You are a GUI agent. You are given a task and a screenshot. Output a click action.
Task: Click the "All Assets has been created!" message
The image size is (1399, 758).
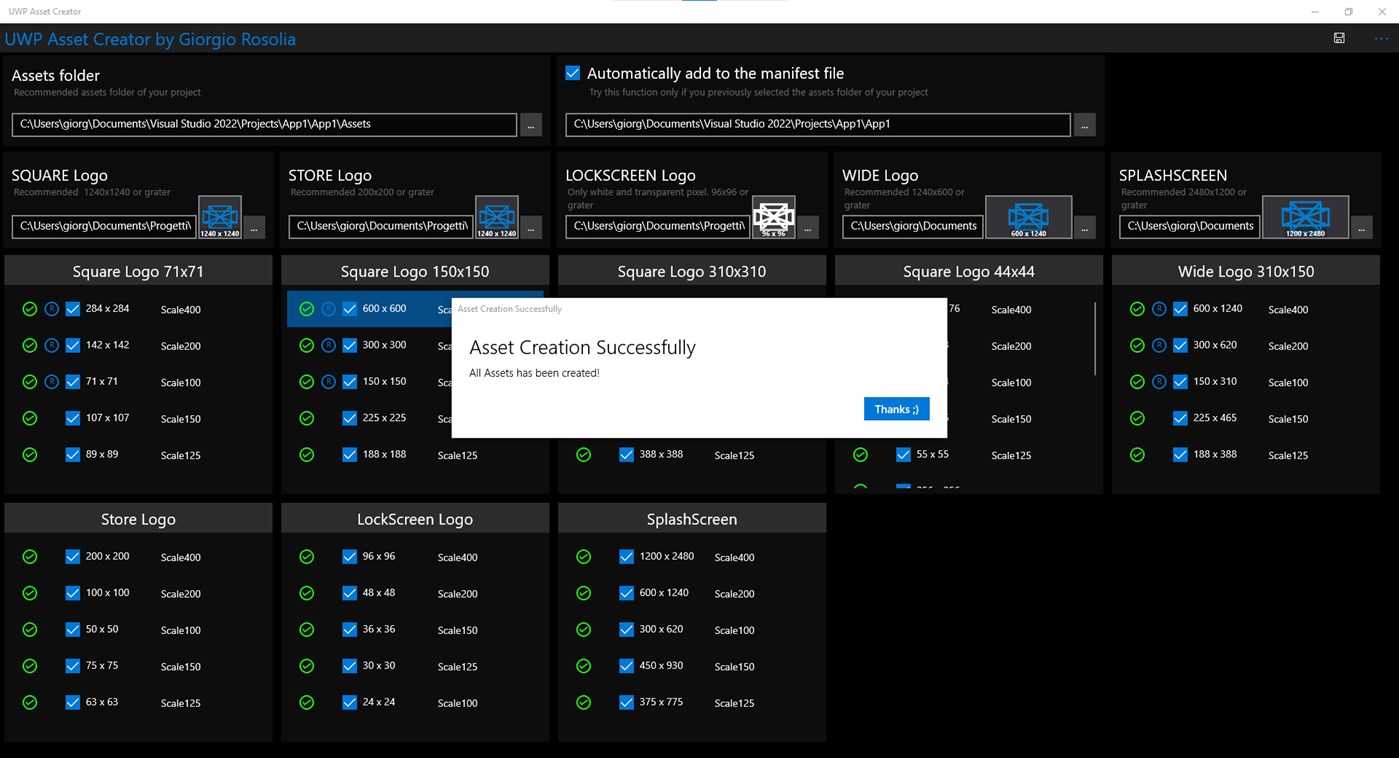(534, 373)
